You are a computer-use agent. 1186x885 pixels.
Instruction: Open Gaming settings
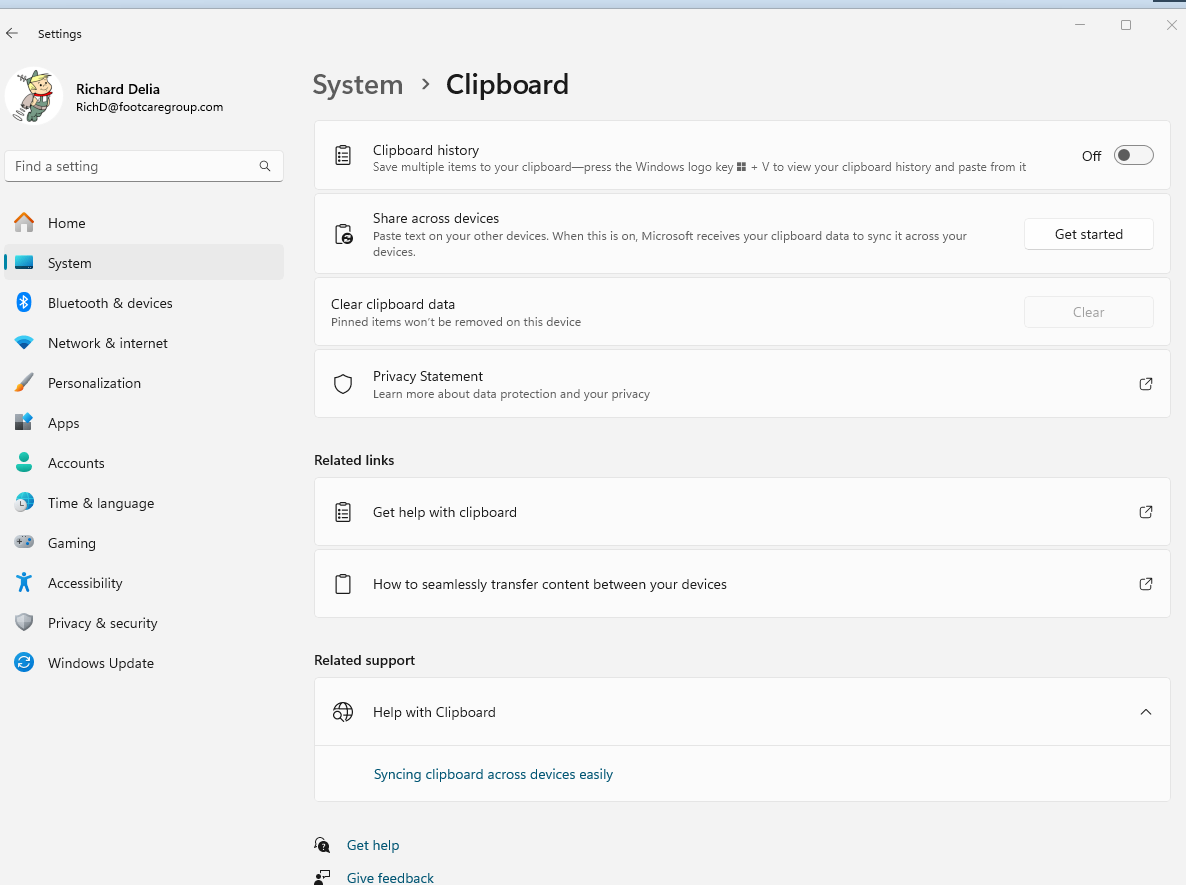click(144, 544)
